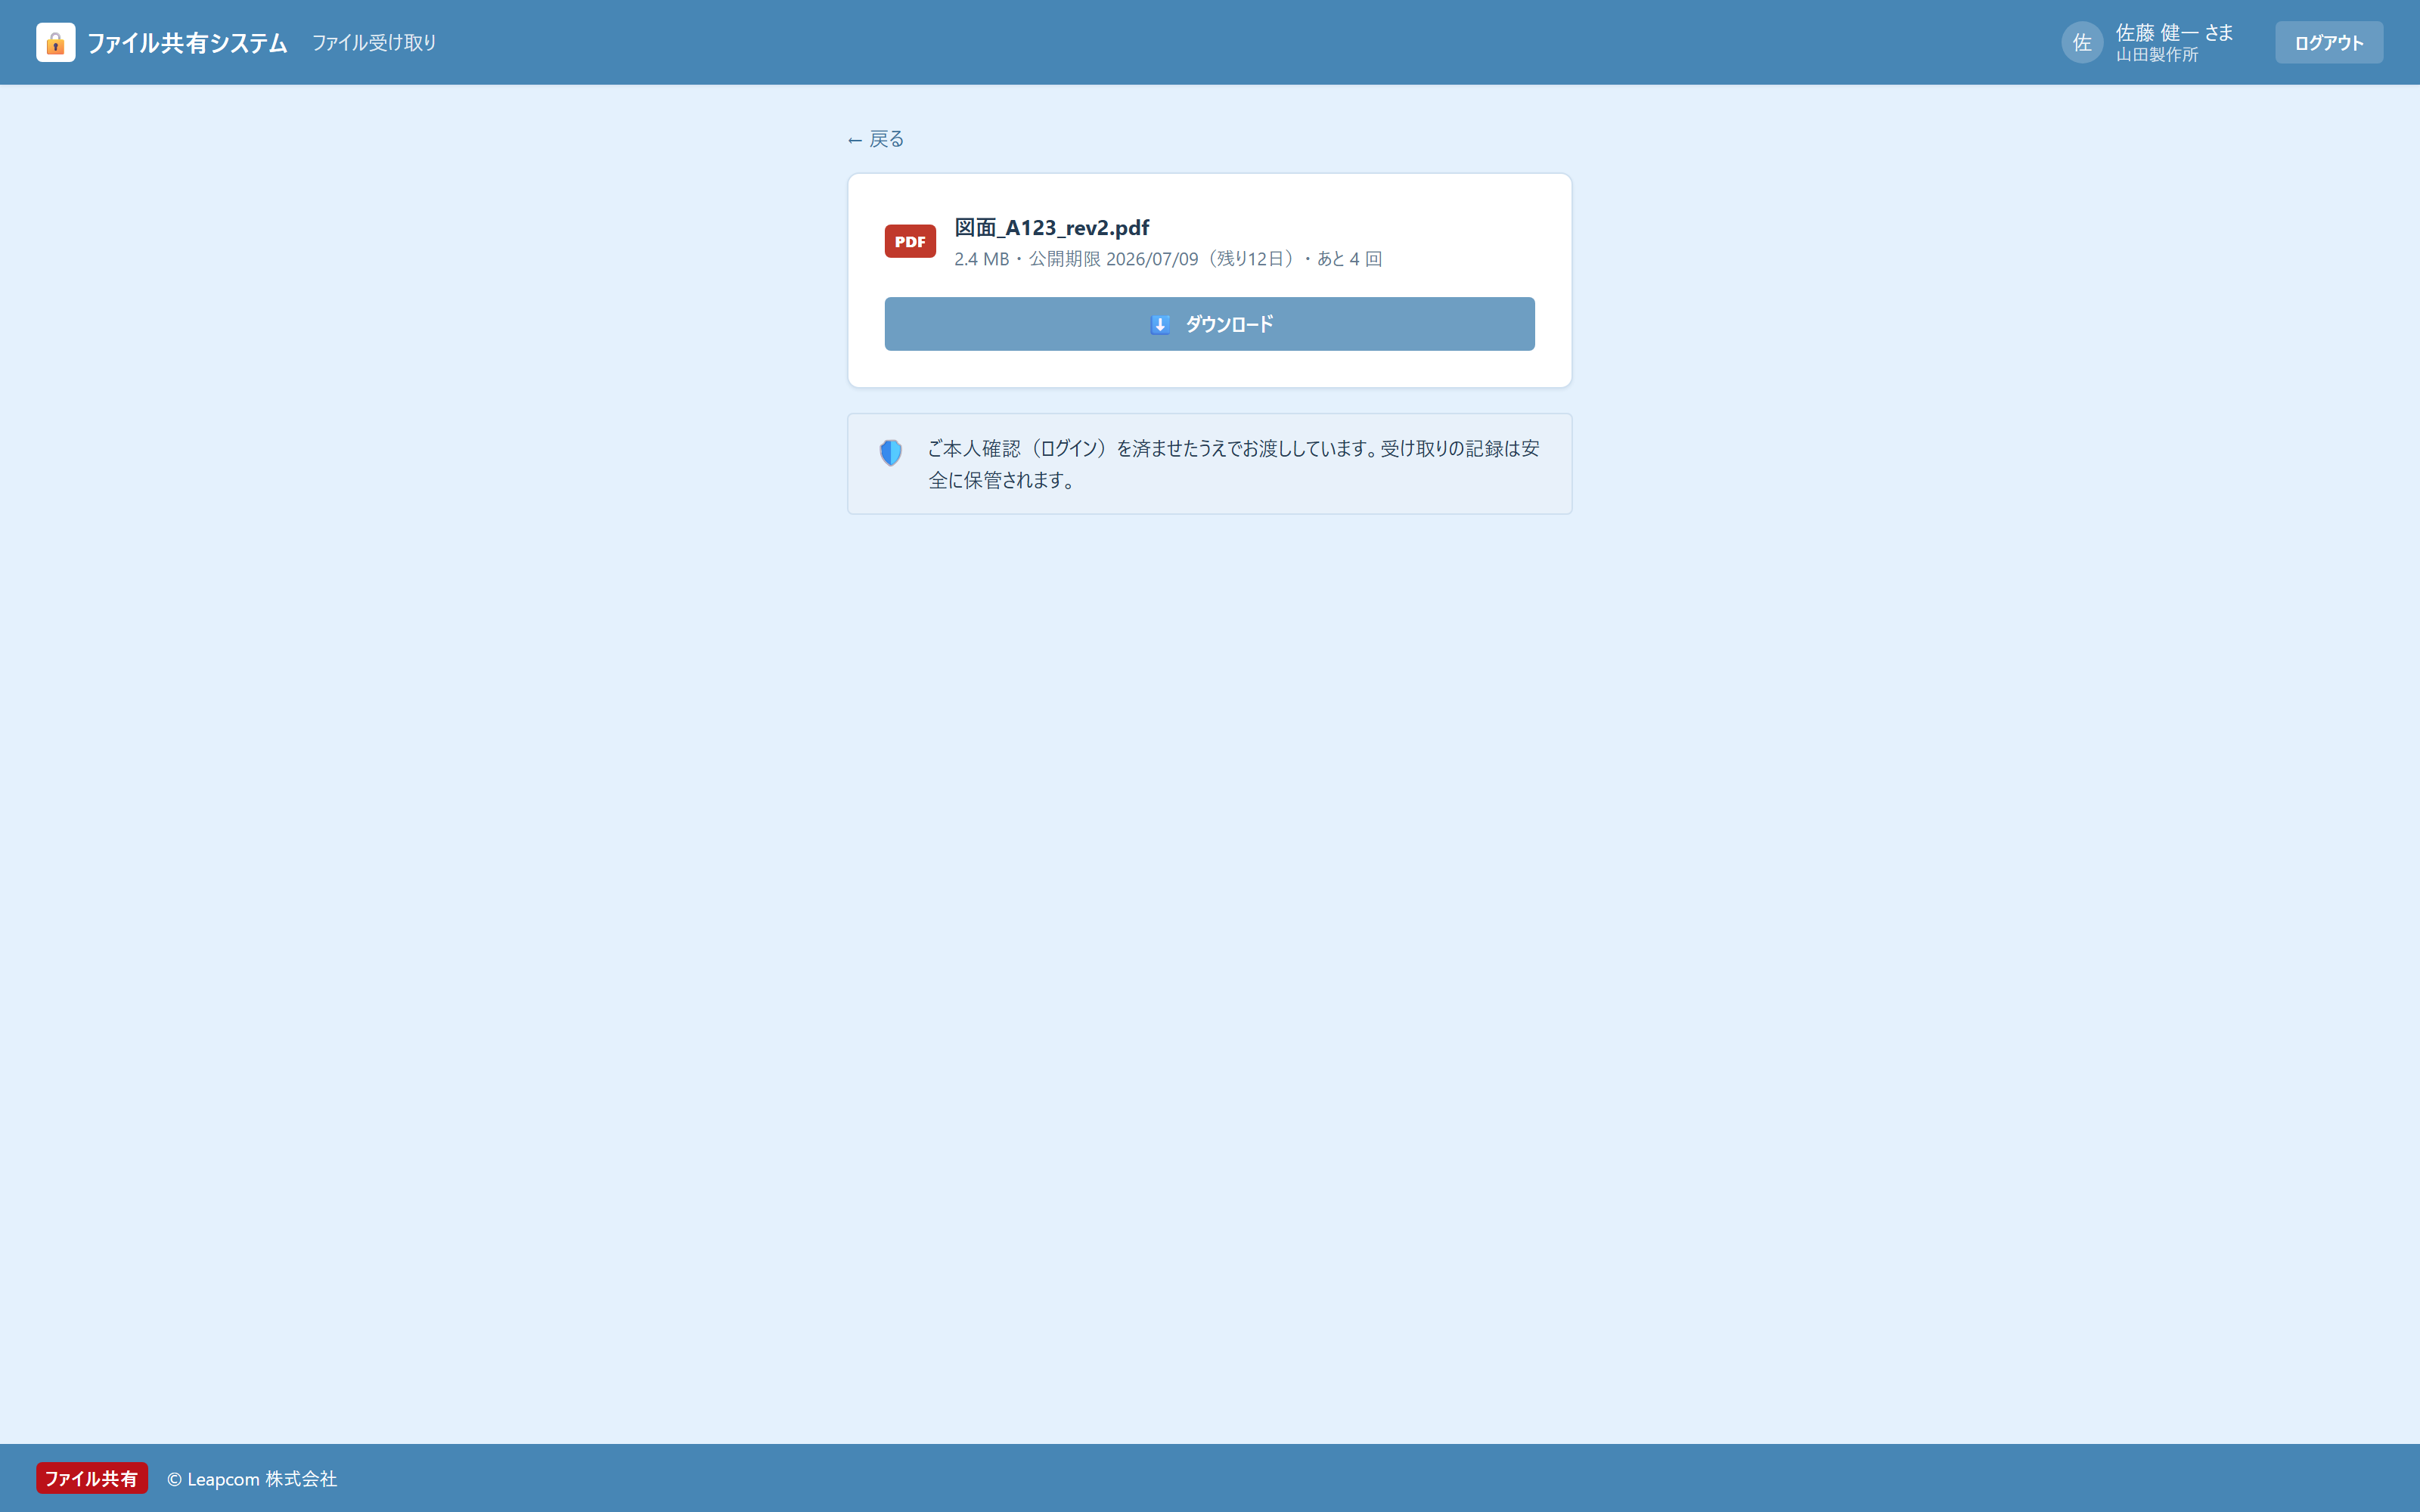
Task: Click the © Leapcom 株式会社 footer text
Action: (x=252, y=1478)
